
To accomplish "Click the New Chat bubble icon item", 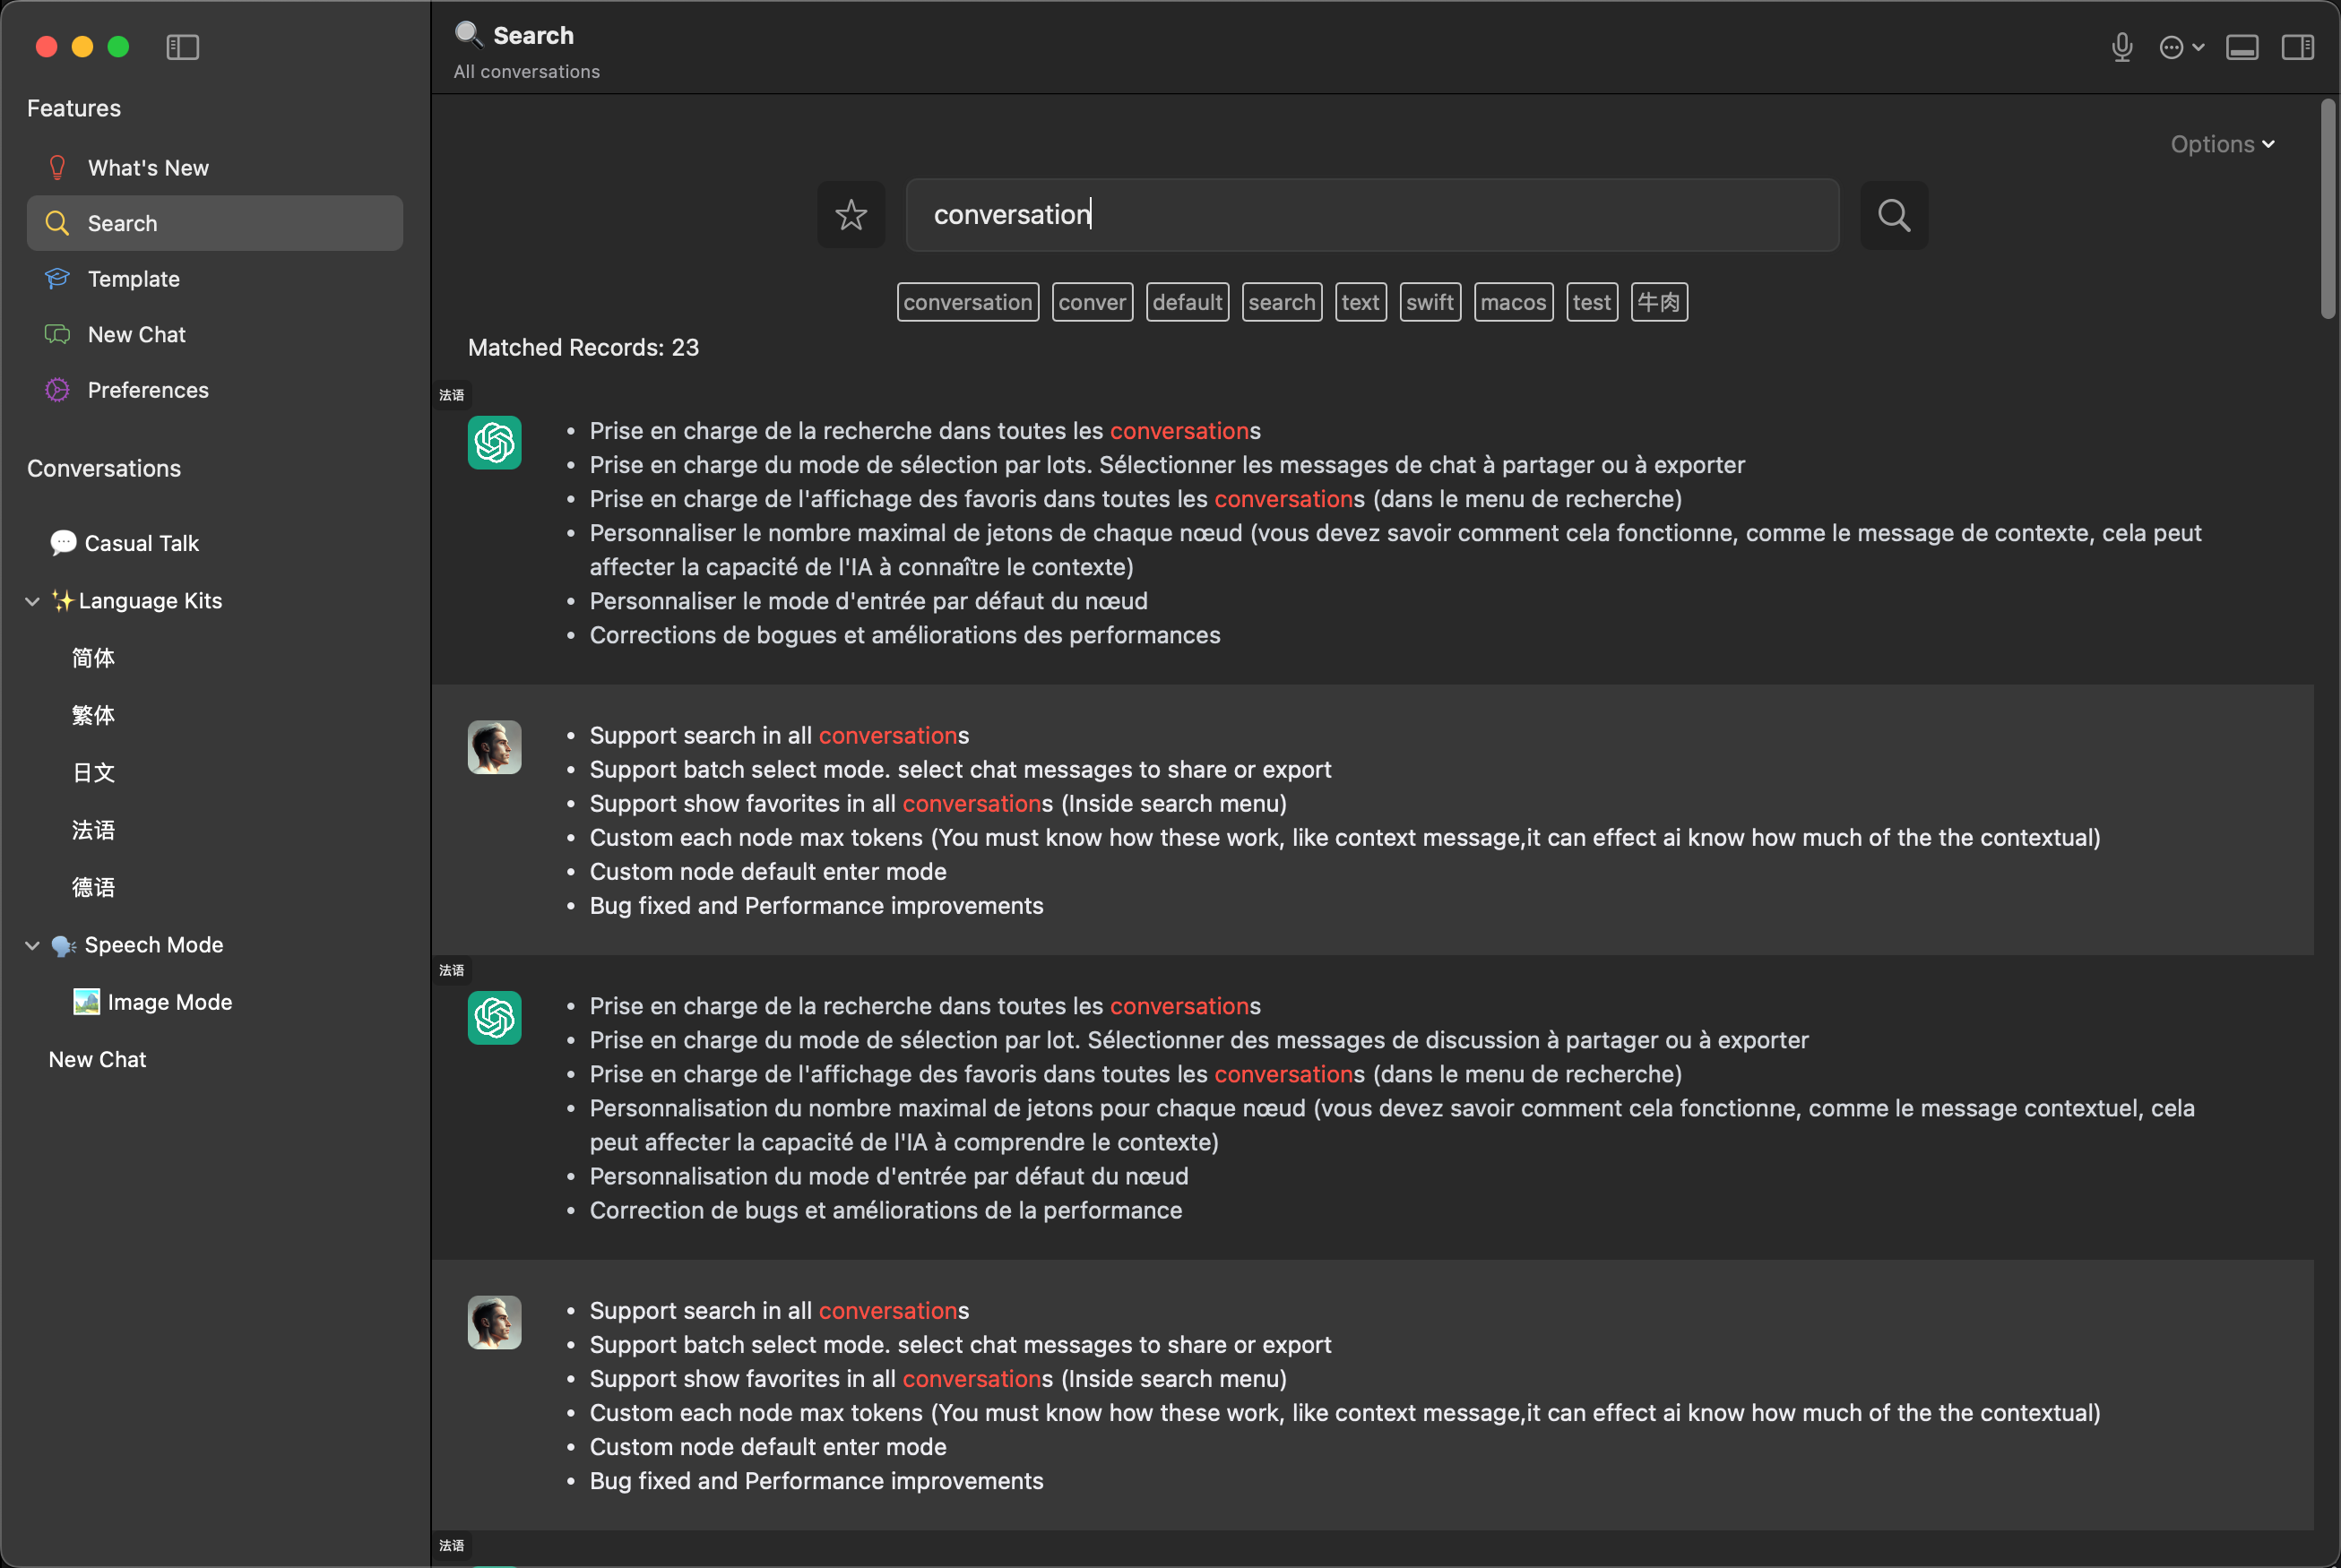I will pyautogui.click(x=136, y=335).
